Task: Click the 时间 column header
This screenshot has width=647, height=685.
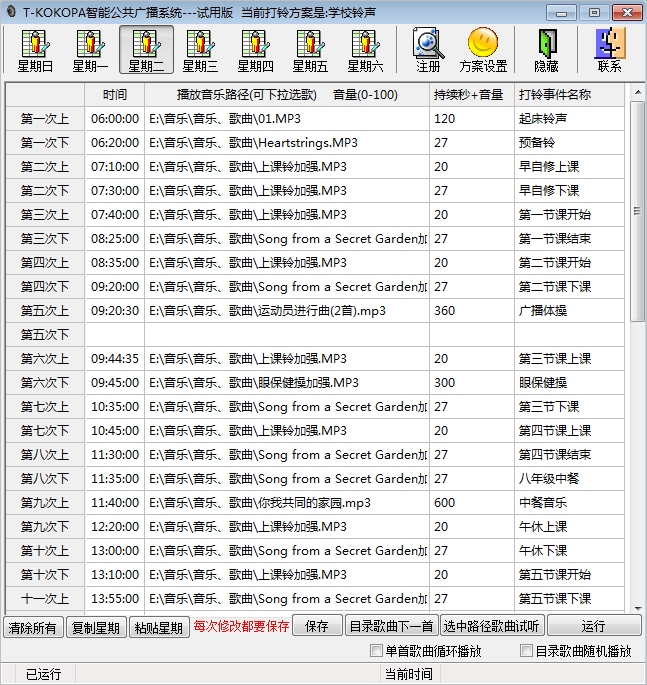Action: [x=114, y=95]
